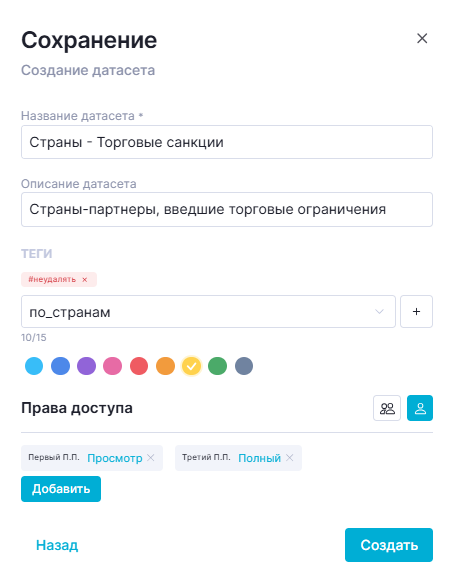Image resolution: width=454 pixels, height=583 pixels.
Task: Select the checked yellow tag color
Action: 191,366
